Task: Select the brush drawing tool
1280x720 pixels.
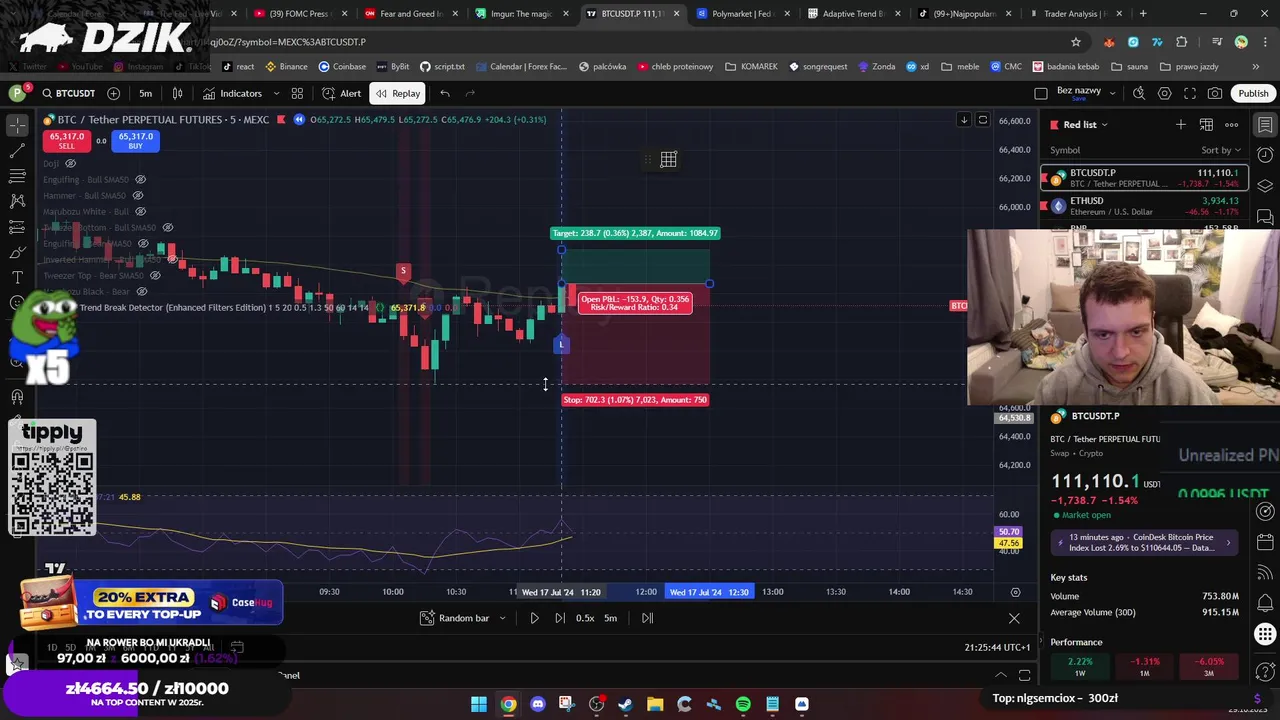Action: coord(17,252)
